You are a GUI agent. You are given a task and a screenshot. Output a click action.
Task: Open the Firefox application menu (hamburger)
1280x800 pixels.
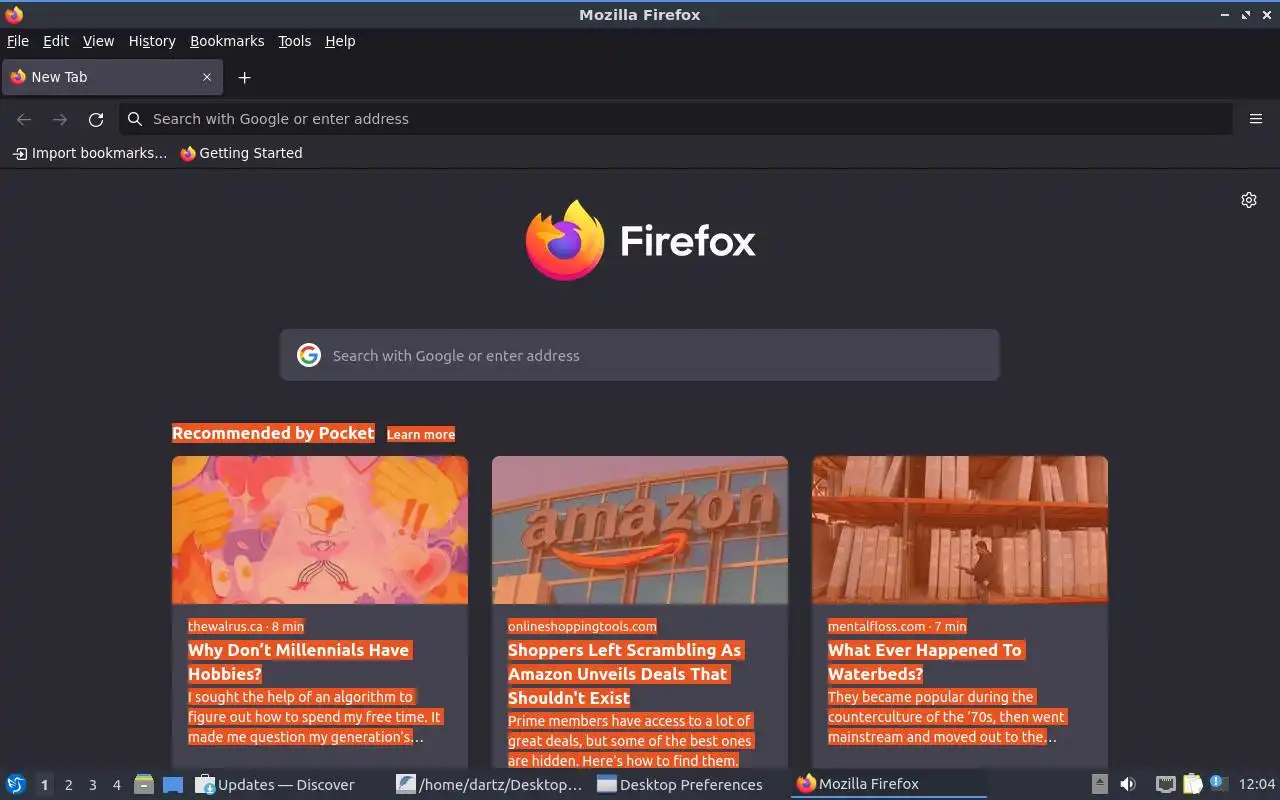pos(1256,119)
